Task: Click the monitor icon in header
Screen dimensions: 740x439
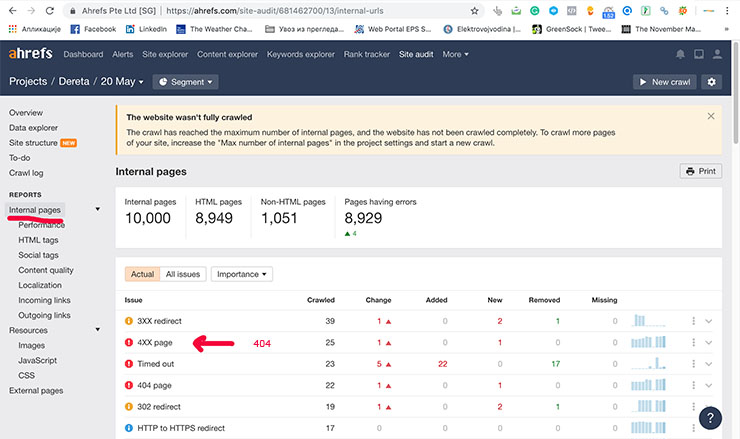Action: point(698,54)
